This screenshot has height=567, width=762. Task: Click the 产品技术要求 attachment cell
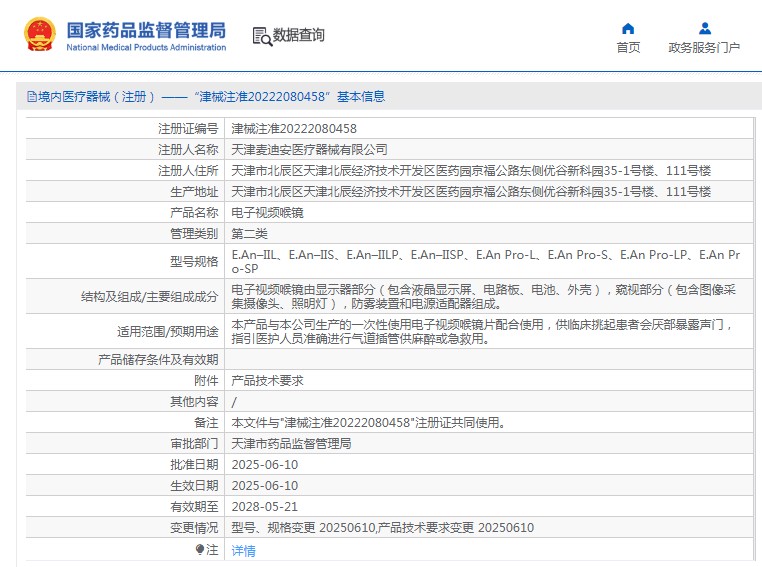267,380
